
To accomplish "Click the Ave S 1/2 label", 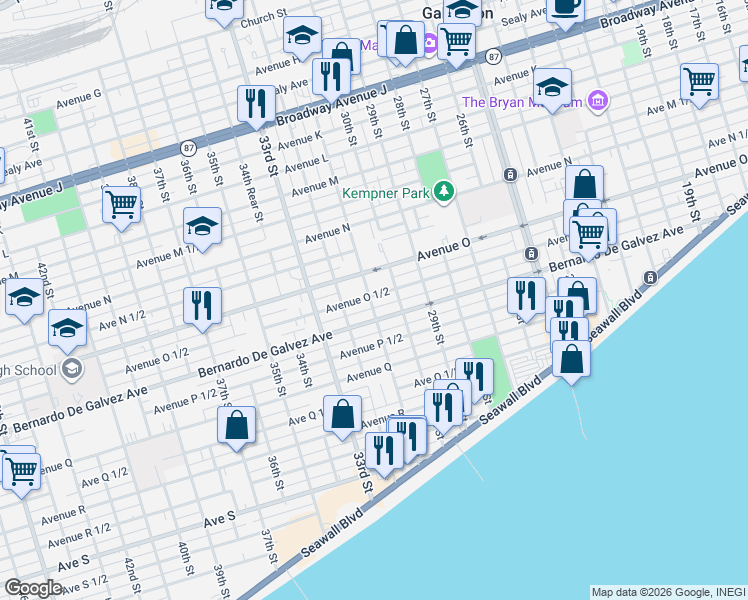I will (x=84, y=585).
